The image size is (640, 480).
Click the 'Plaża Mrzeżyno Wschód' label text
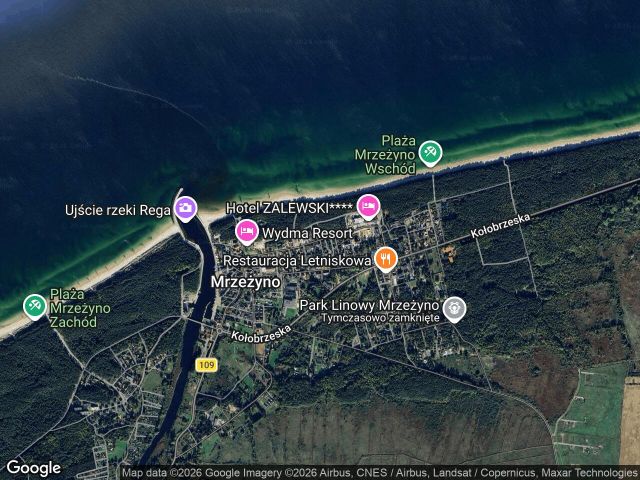[x=385, y=155]
